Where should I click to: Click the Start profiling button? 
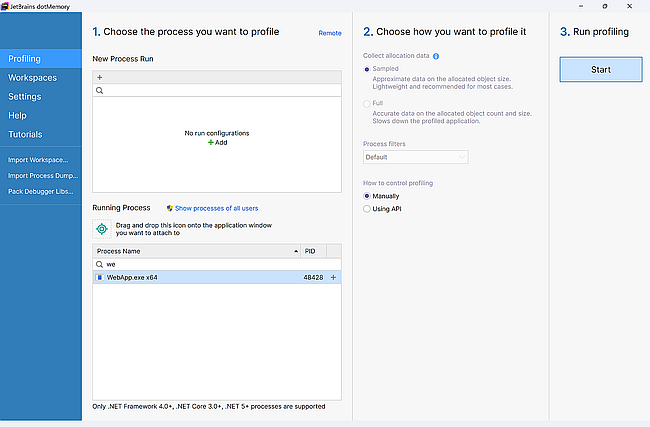tap(601, 70)
